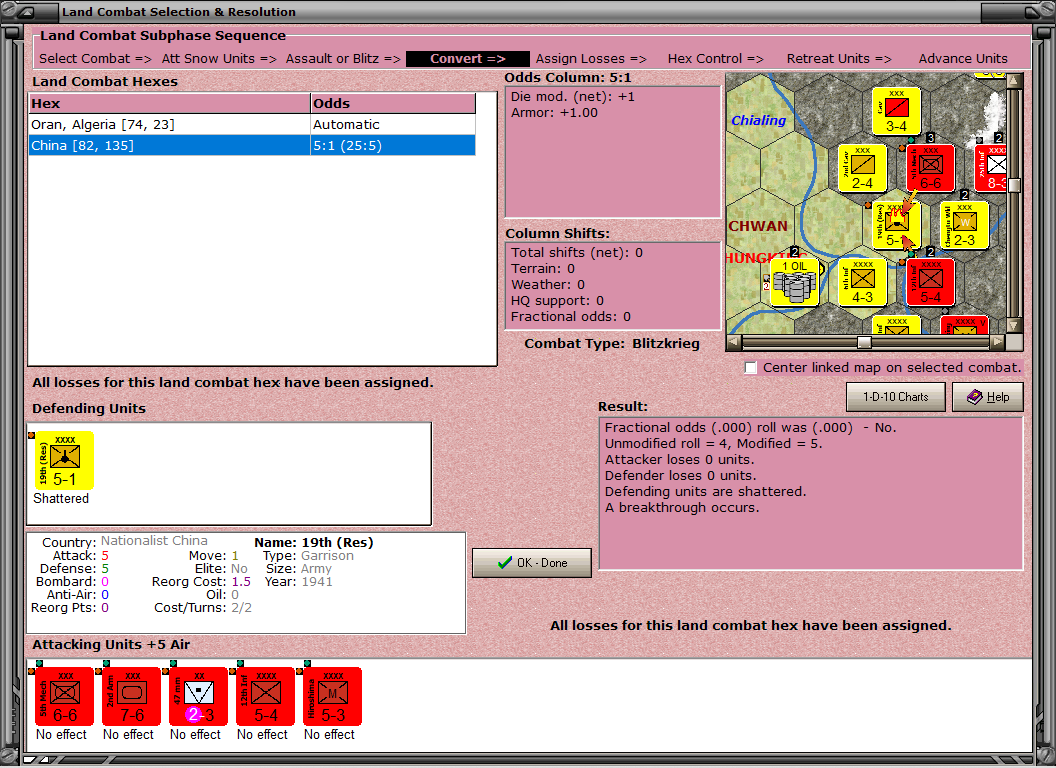Viewport: 1056px width, 768px height.
Task: Click the Chialing river label on map
Action: (758, 121)
